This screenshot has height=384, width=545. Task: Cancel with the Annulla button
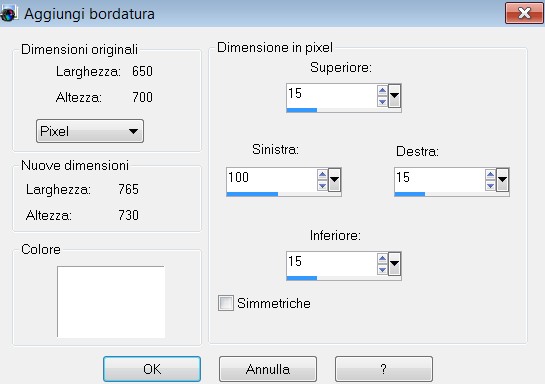tap(268, 369)
